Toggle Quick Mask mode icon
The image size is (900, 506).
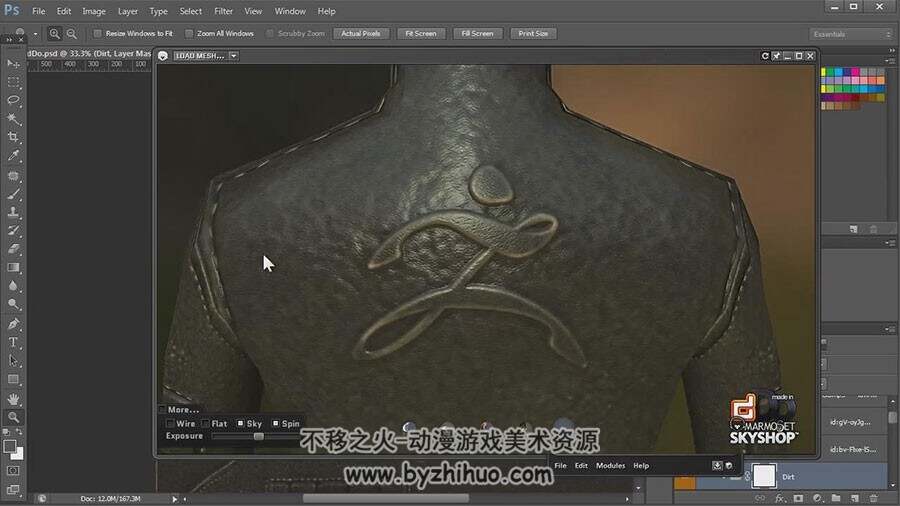point(13,471)
